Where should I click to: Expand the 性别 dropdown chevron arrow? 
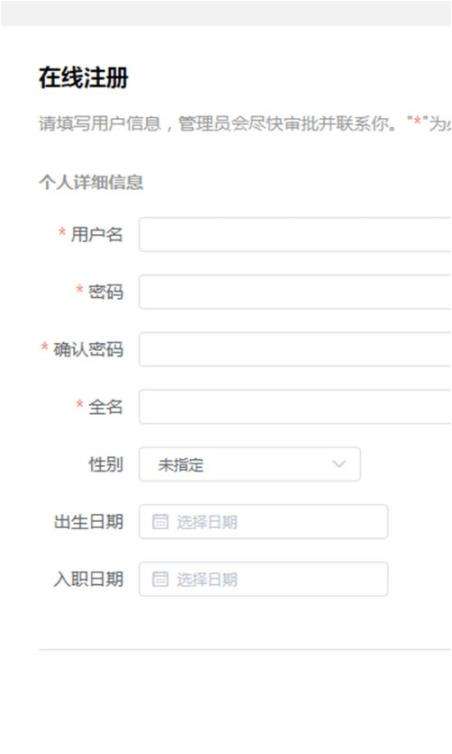point(339,464)
